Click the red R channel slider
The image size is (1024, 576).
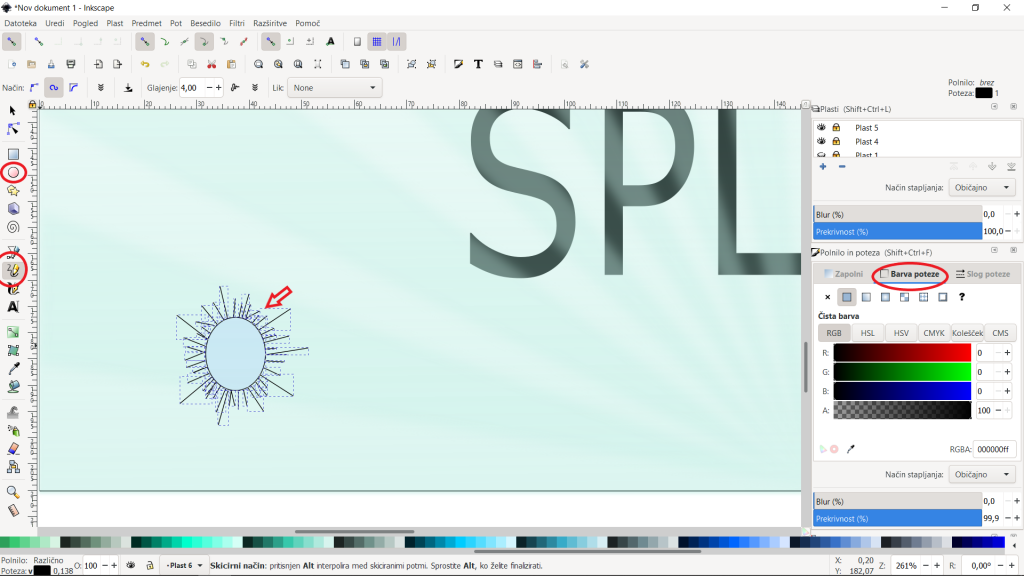coord(902,353)
